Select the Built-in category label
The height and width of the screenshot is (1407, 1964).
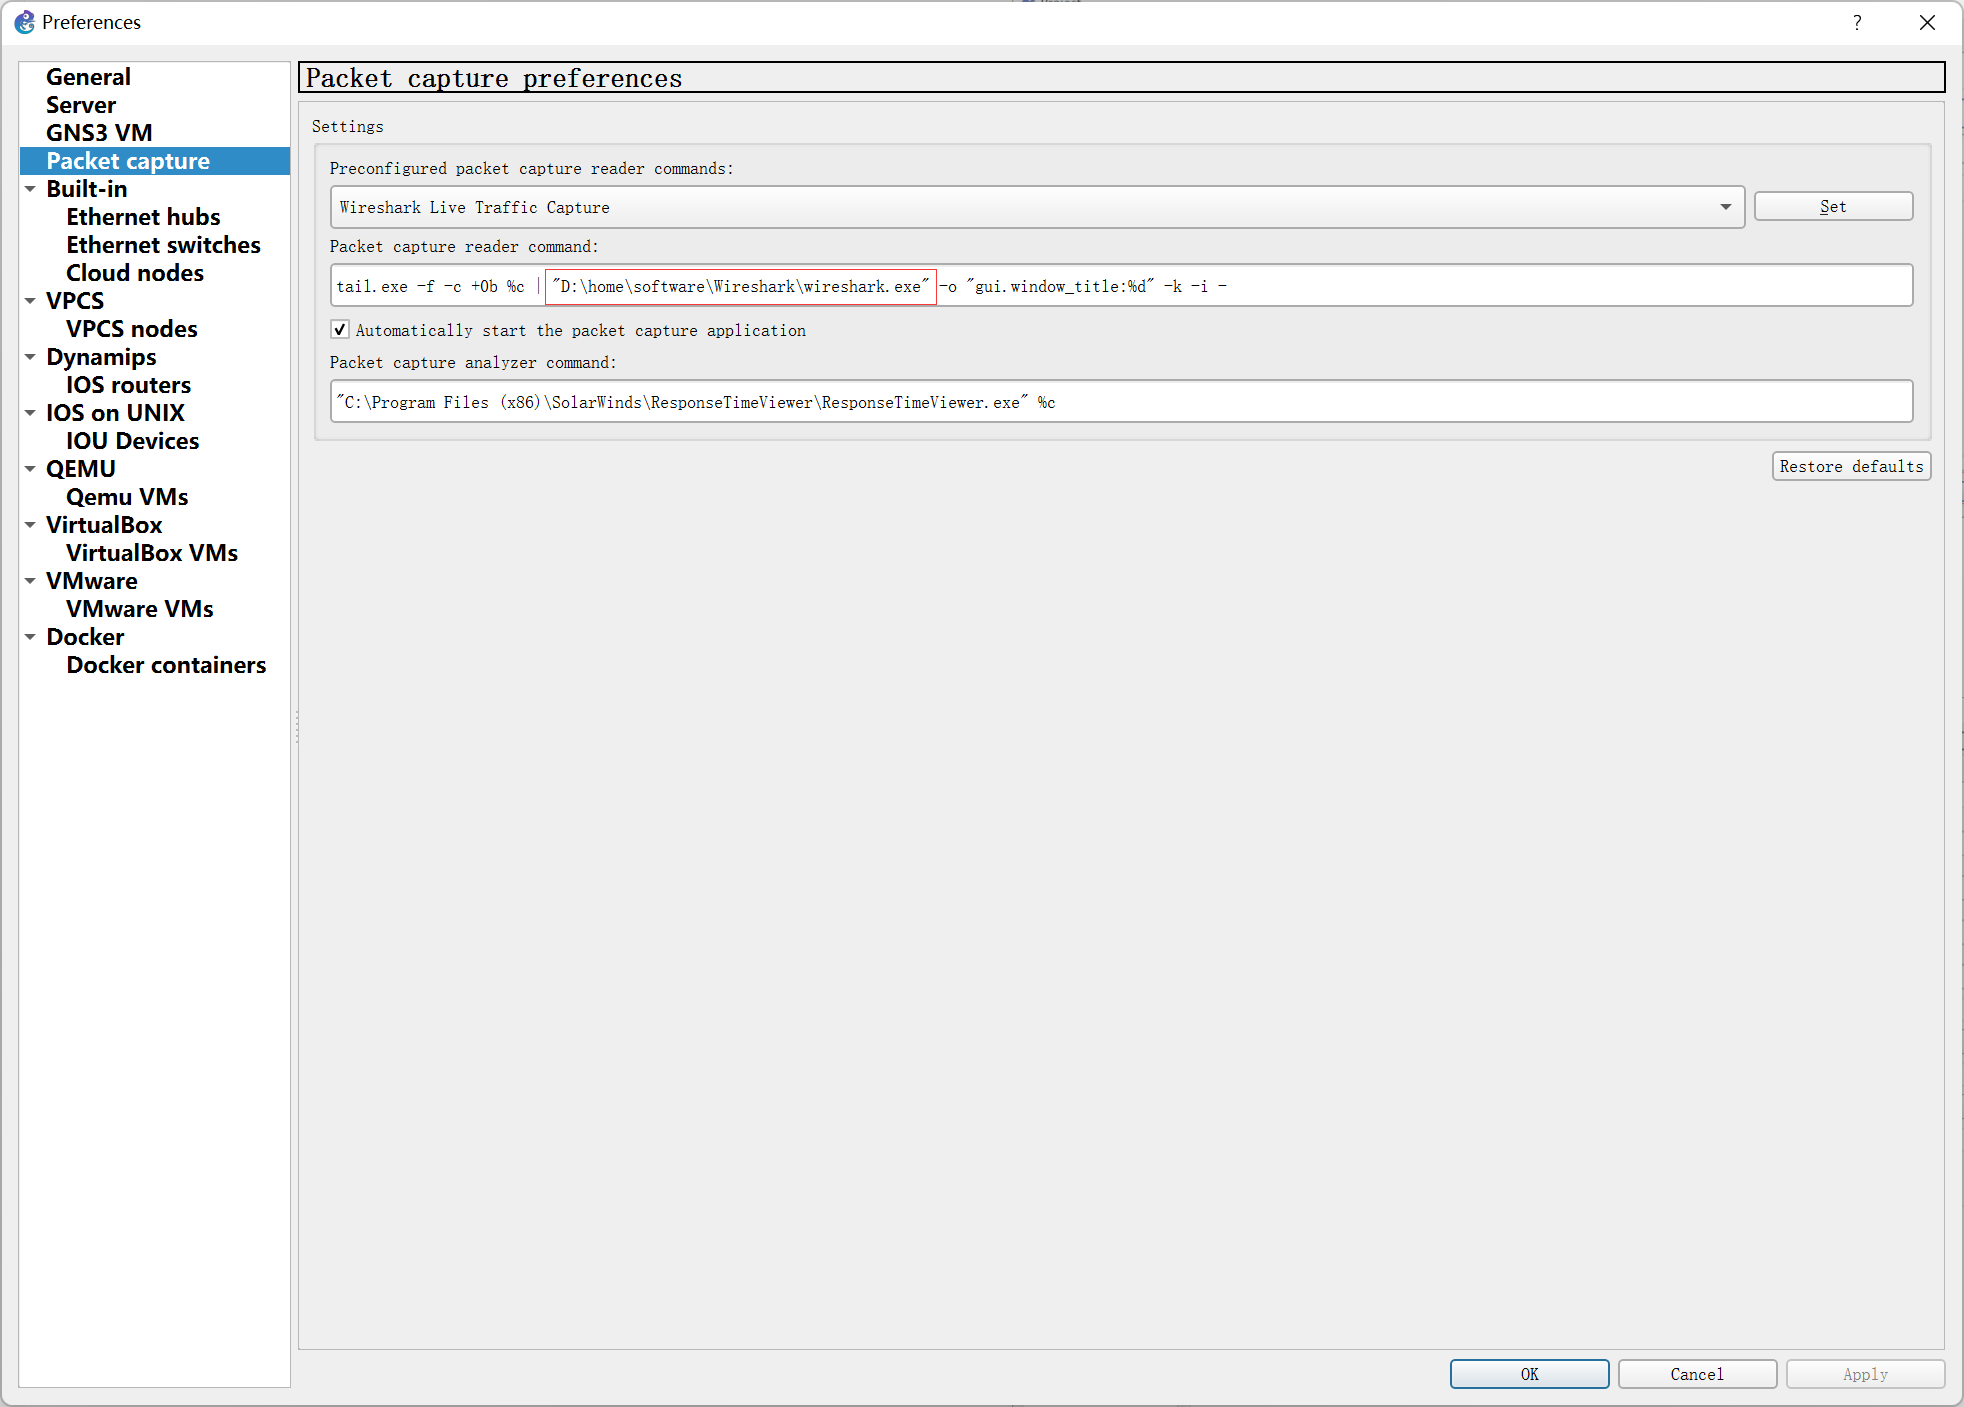[87, 189]
